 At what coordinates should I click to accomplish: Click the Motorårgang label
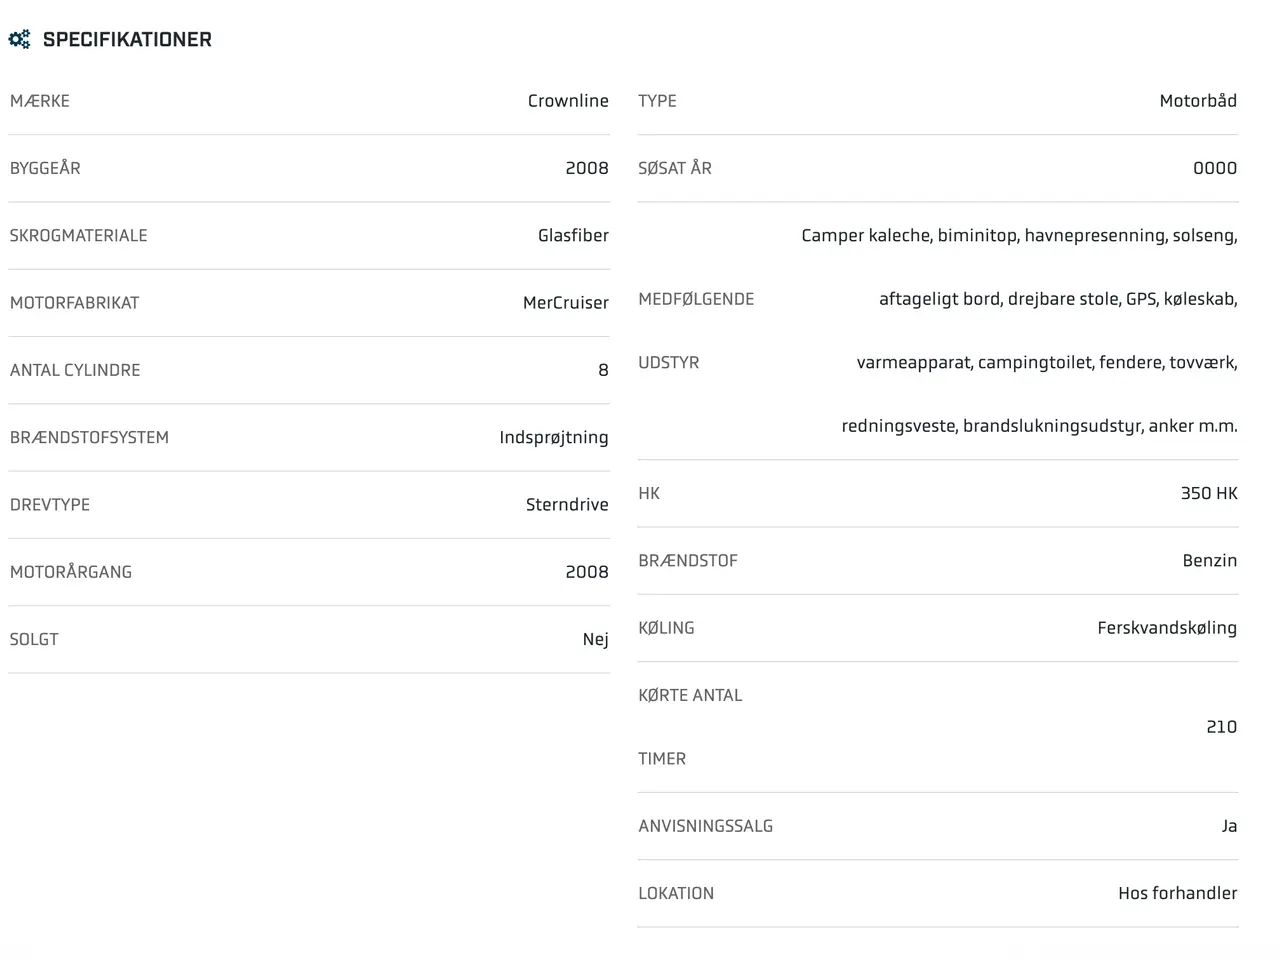coord(71,572)
